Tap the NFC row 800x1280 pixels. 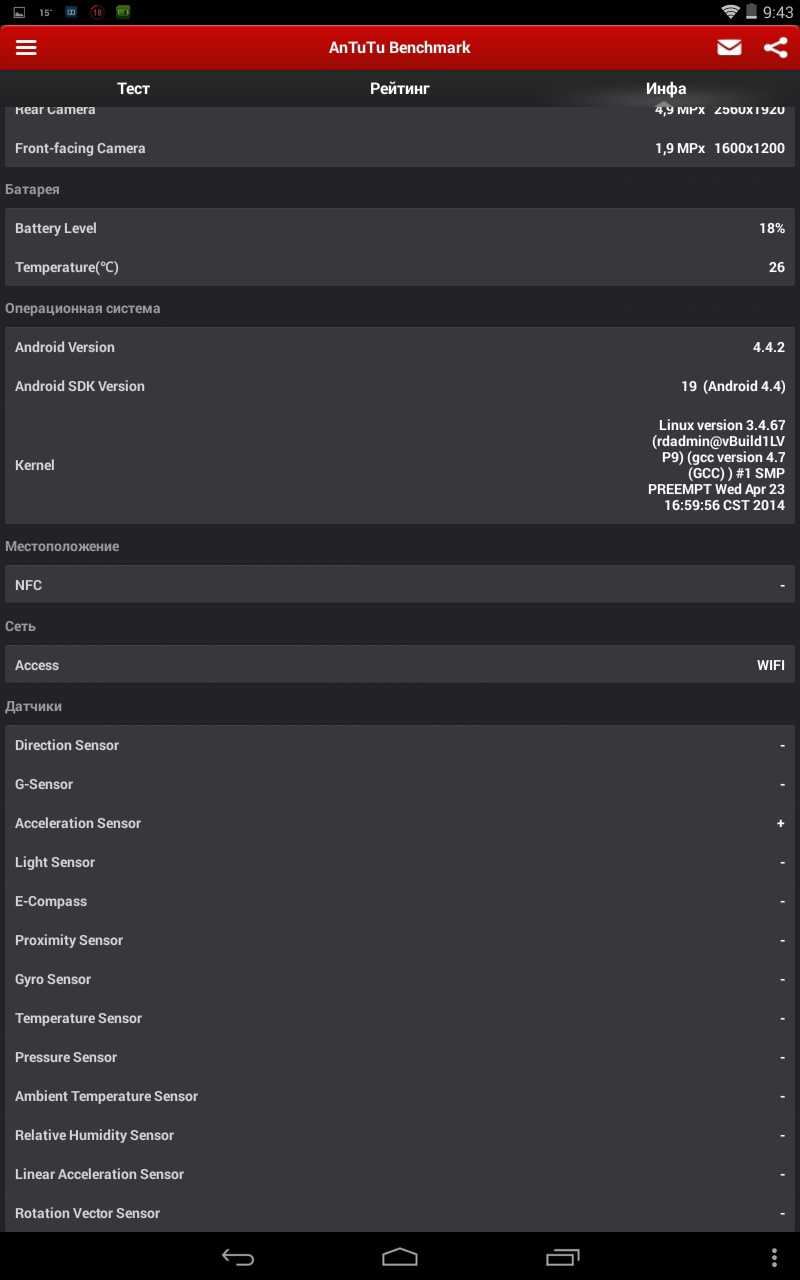(400, 585)
